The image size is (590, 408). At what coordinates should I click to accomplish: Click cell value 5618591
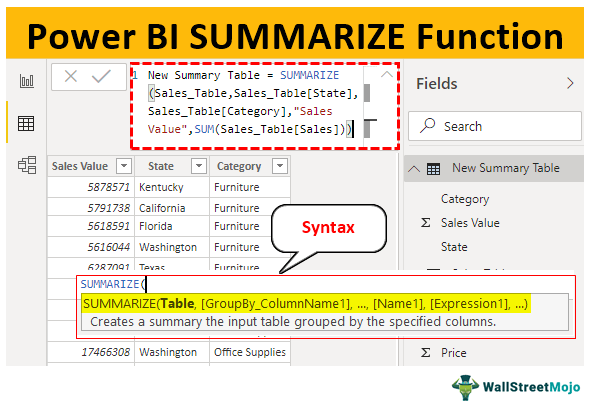(108, 226)
